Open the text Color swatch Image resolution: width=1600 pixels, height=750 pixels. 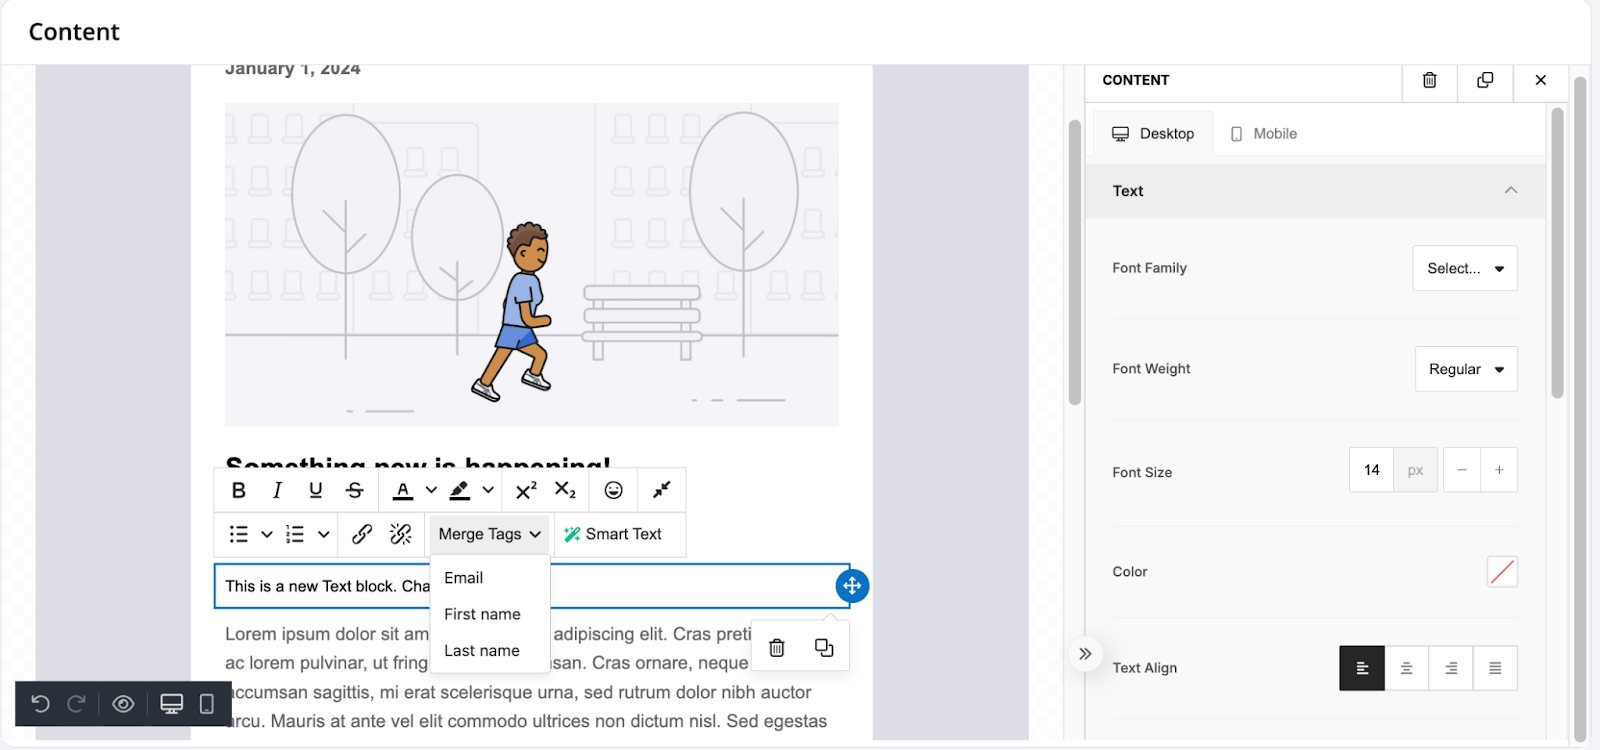click(x=1501, y=572)
